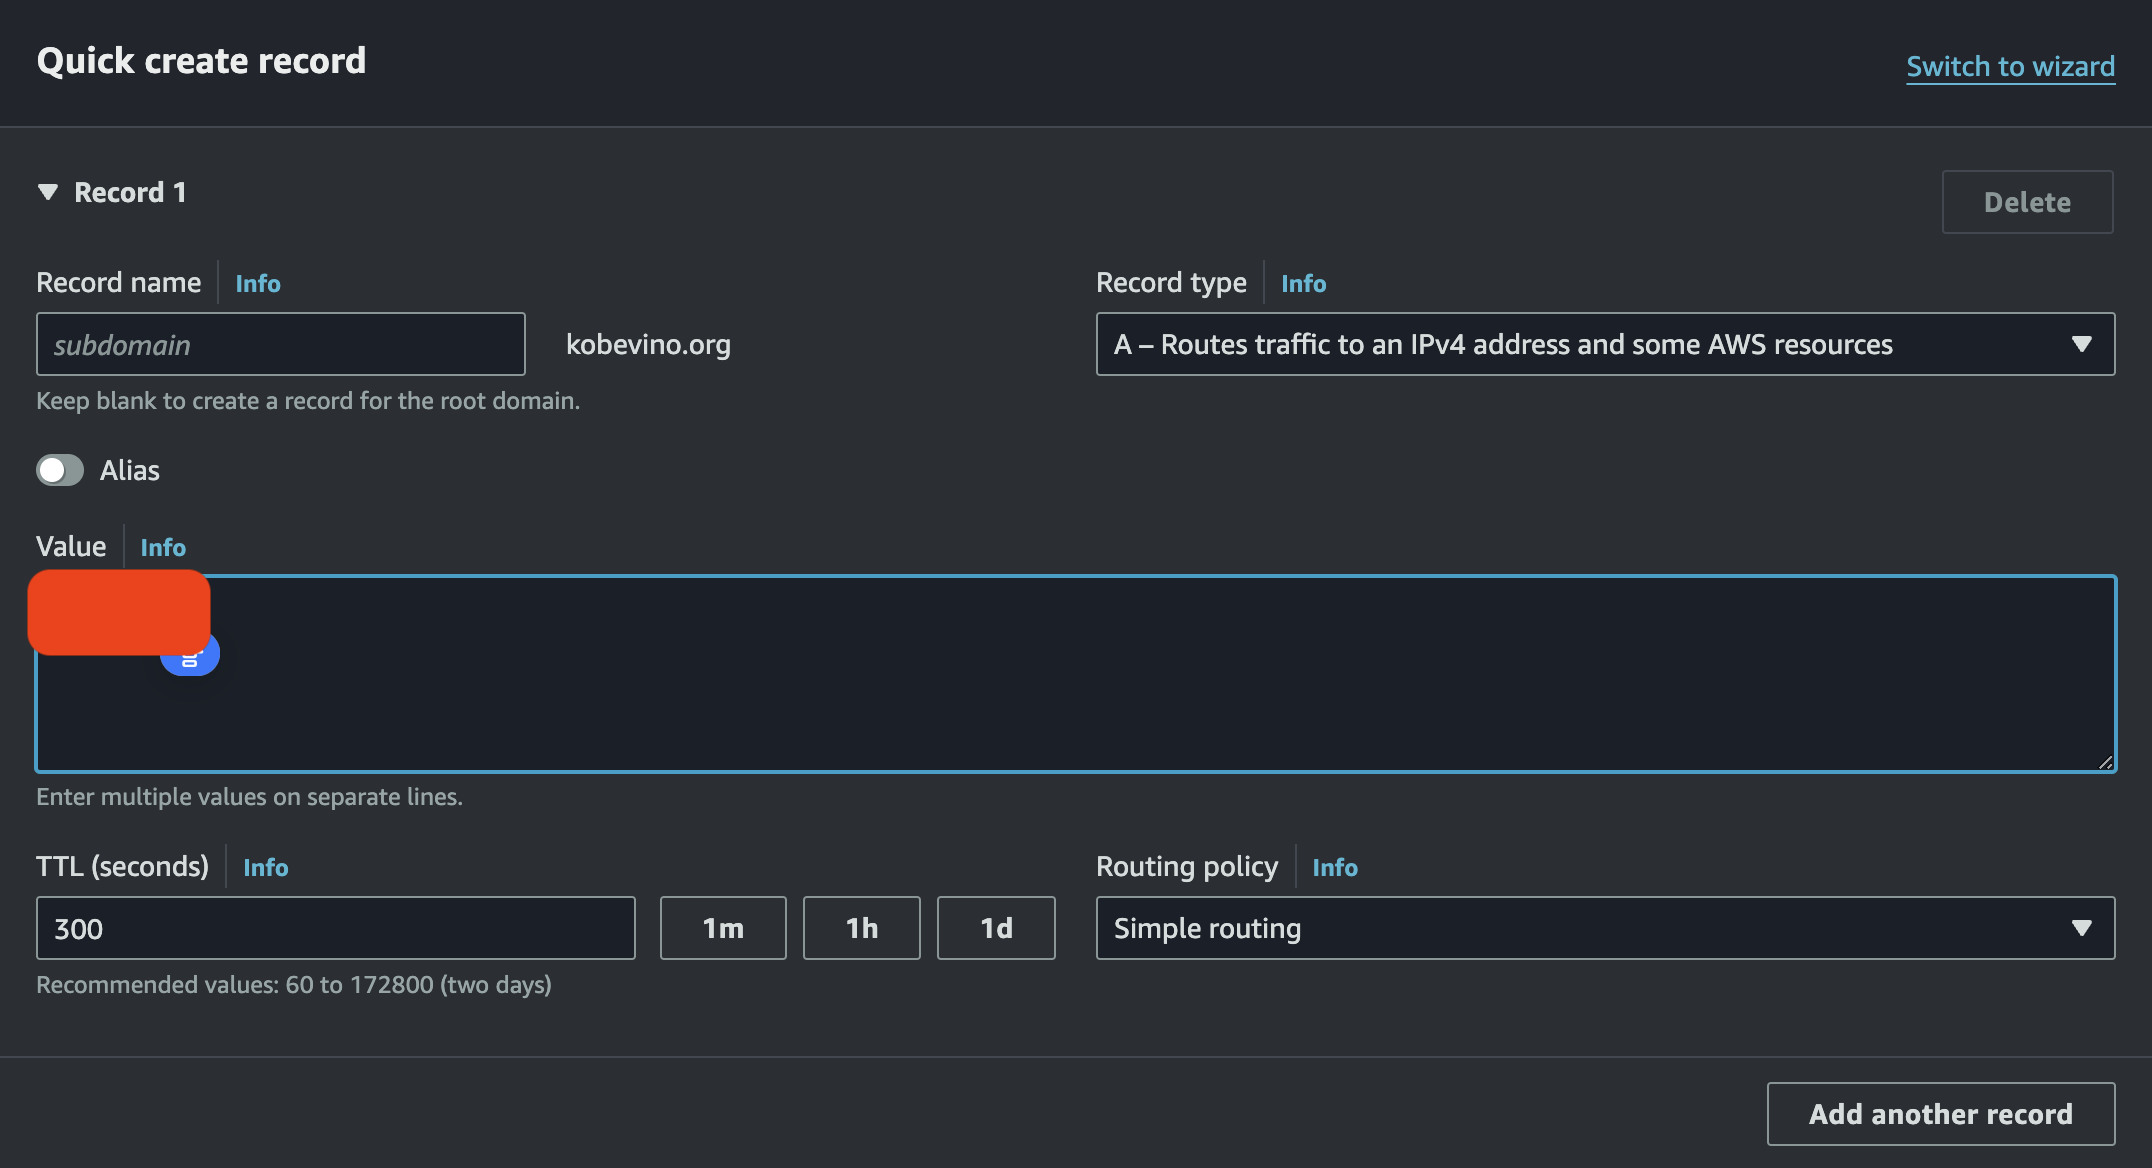The image size is (2152, 1168).
Task: Click the Delete button for Record 1
Action: [2027, 201]
